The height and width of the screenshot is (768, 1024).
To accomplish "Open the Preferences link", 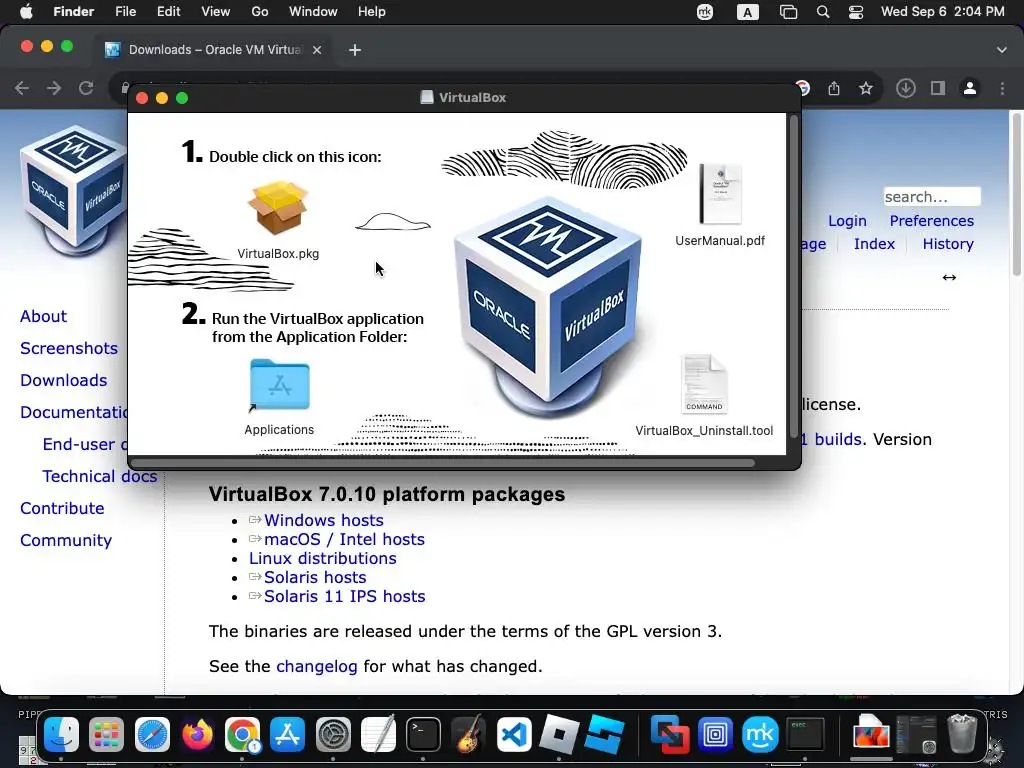I will (x=931, y=221).
